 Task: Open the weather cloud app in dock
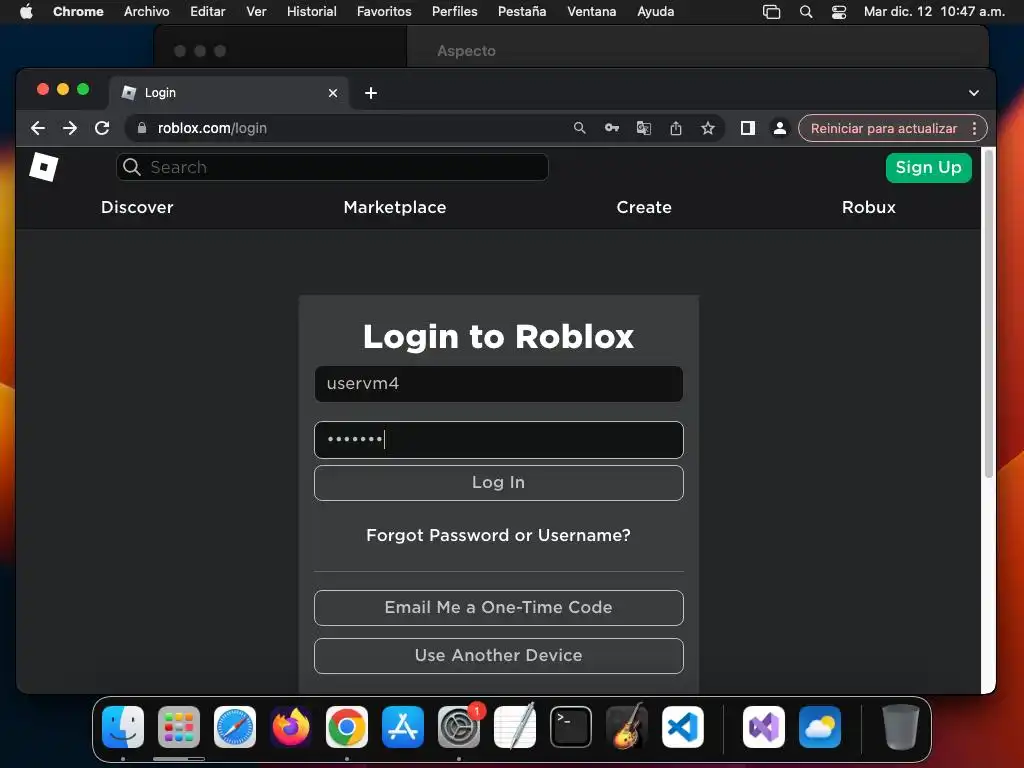(820, 727)
